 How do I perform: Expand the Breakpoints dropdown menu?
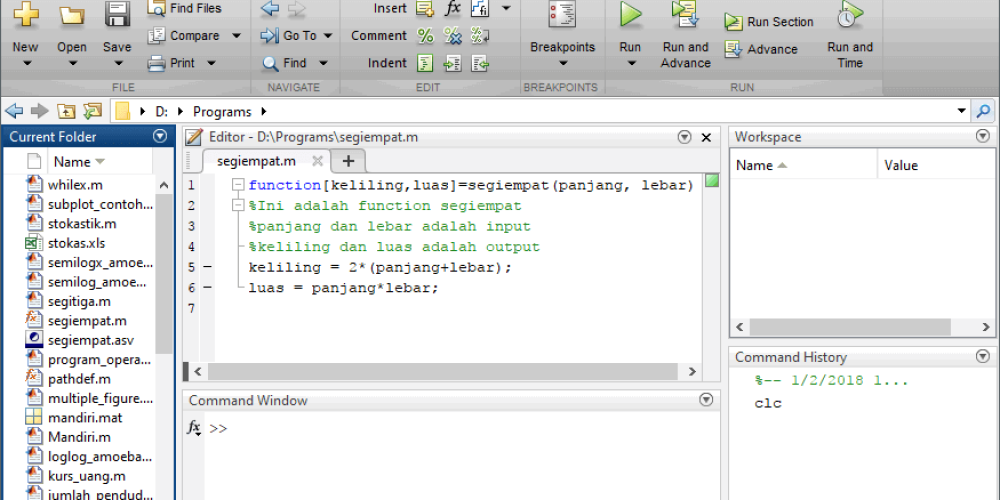click(562, 63)
